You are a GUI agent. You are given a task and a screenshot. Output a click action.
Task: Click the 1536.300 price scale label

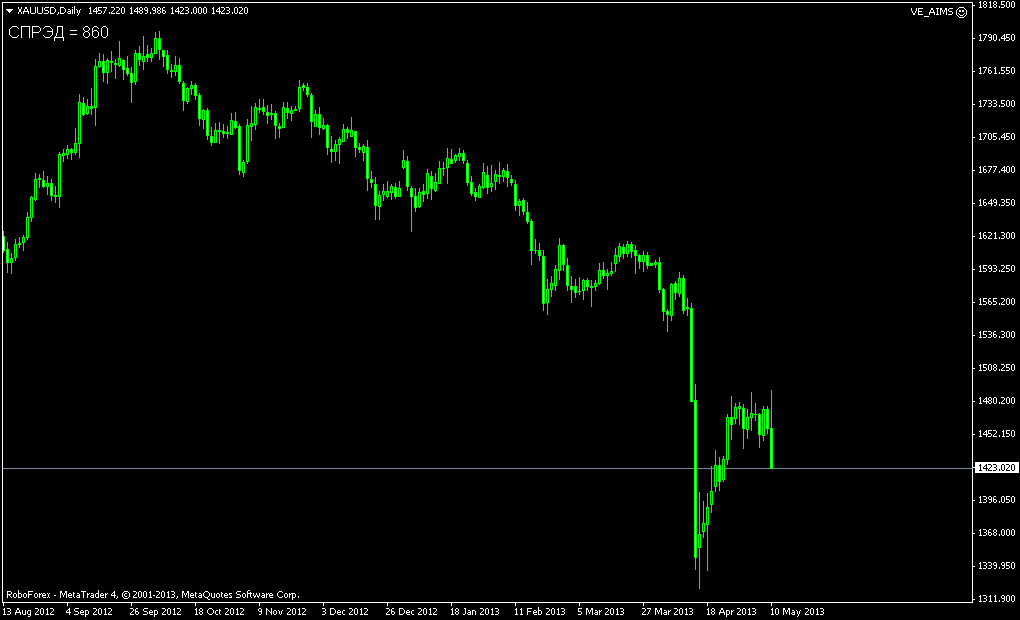[997, 334]
